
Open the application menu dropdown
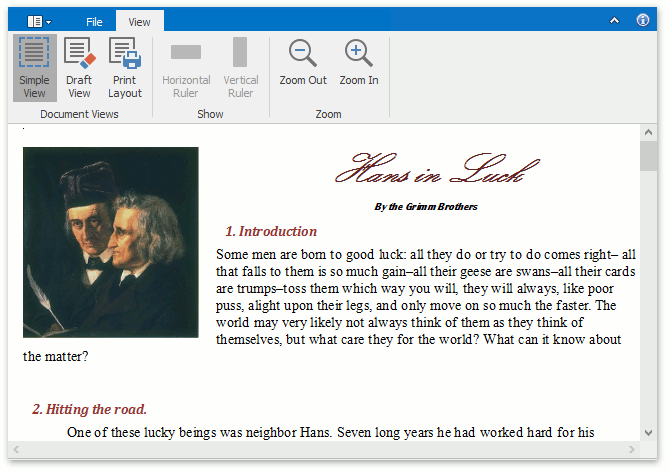click(x=39, y=20)
